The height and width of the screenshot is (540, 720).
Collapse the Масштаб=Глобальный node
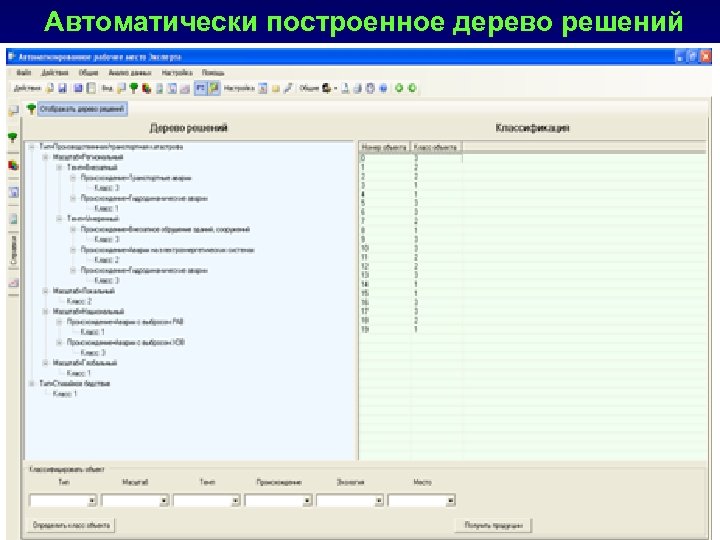coord(45,363)
